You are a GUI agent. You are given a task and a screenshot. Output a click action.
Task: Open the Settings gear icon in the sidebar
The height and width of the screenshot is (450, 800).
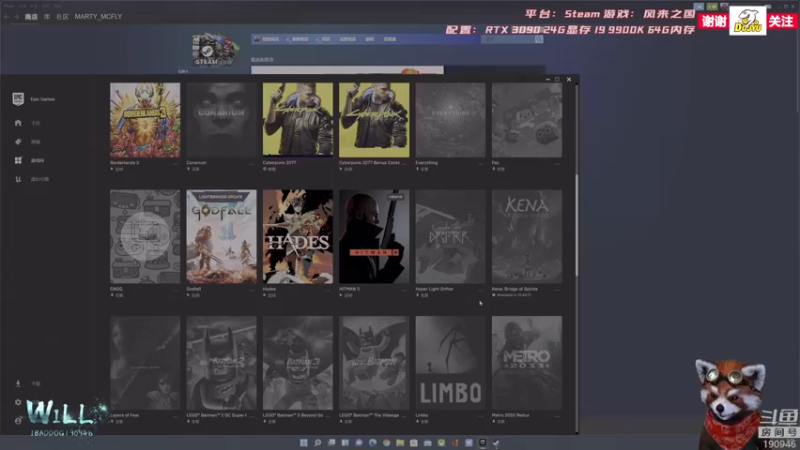tap(18, 402)
